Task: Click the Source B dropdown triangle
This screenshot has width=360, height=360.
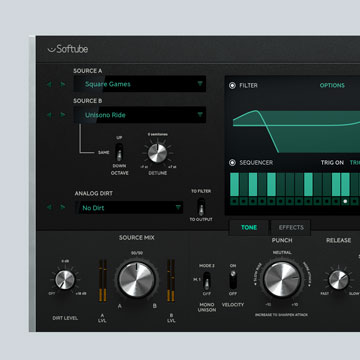Action: pyautogui.click(x=200, y=115)
